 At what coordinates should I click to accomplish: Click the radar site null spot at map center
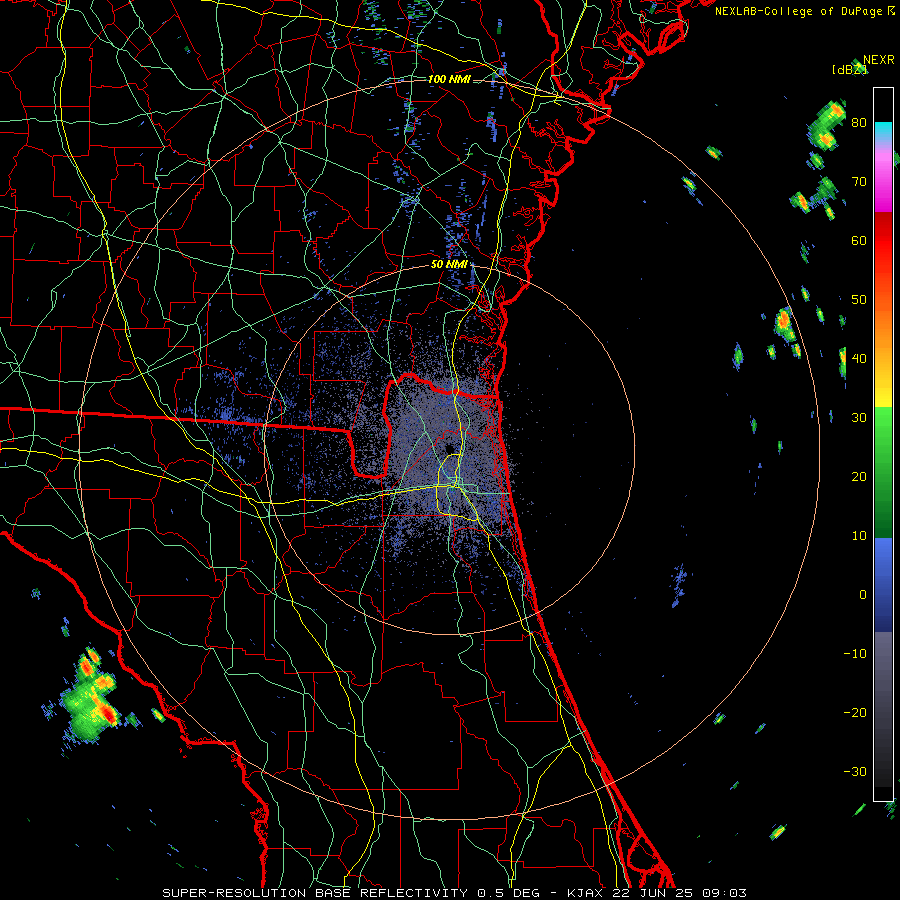(449, 449)
